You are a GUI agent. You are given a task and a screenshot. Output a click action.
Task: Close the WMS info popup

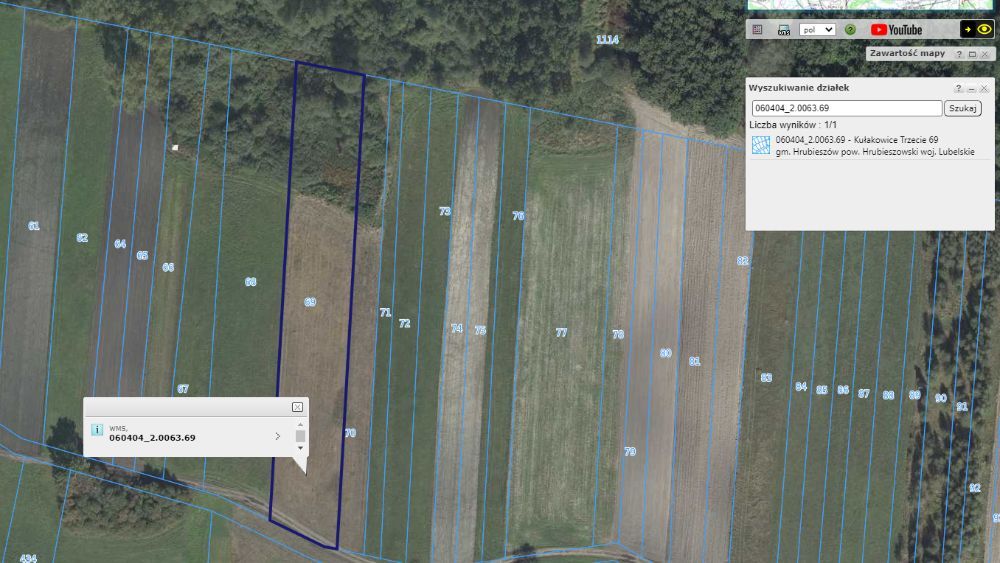coord(297,407)
